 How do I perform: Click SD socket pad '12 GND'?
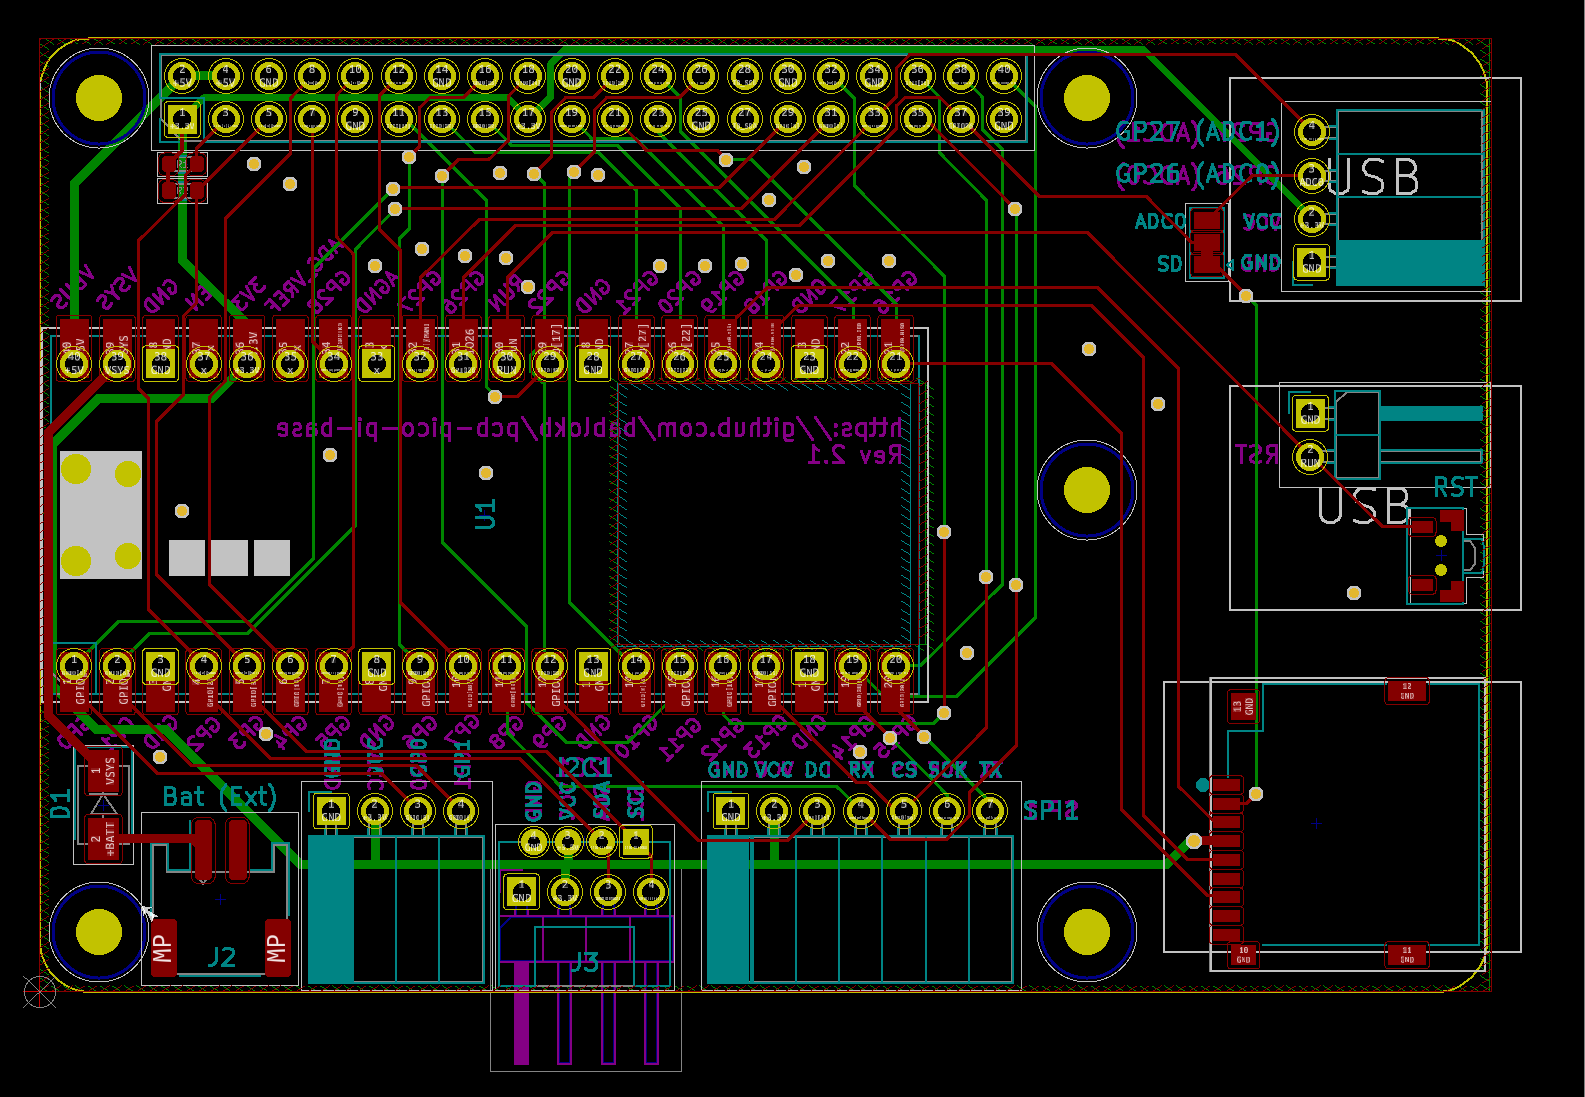pyautogui.click(x=1406, y=691)
